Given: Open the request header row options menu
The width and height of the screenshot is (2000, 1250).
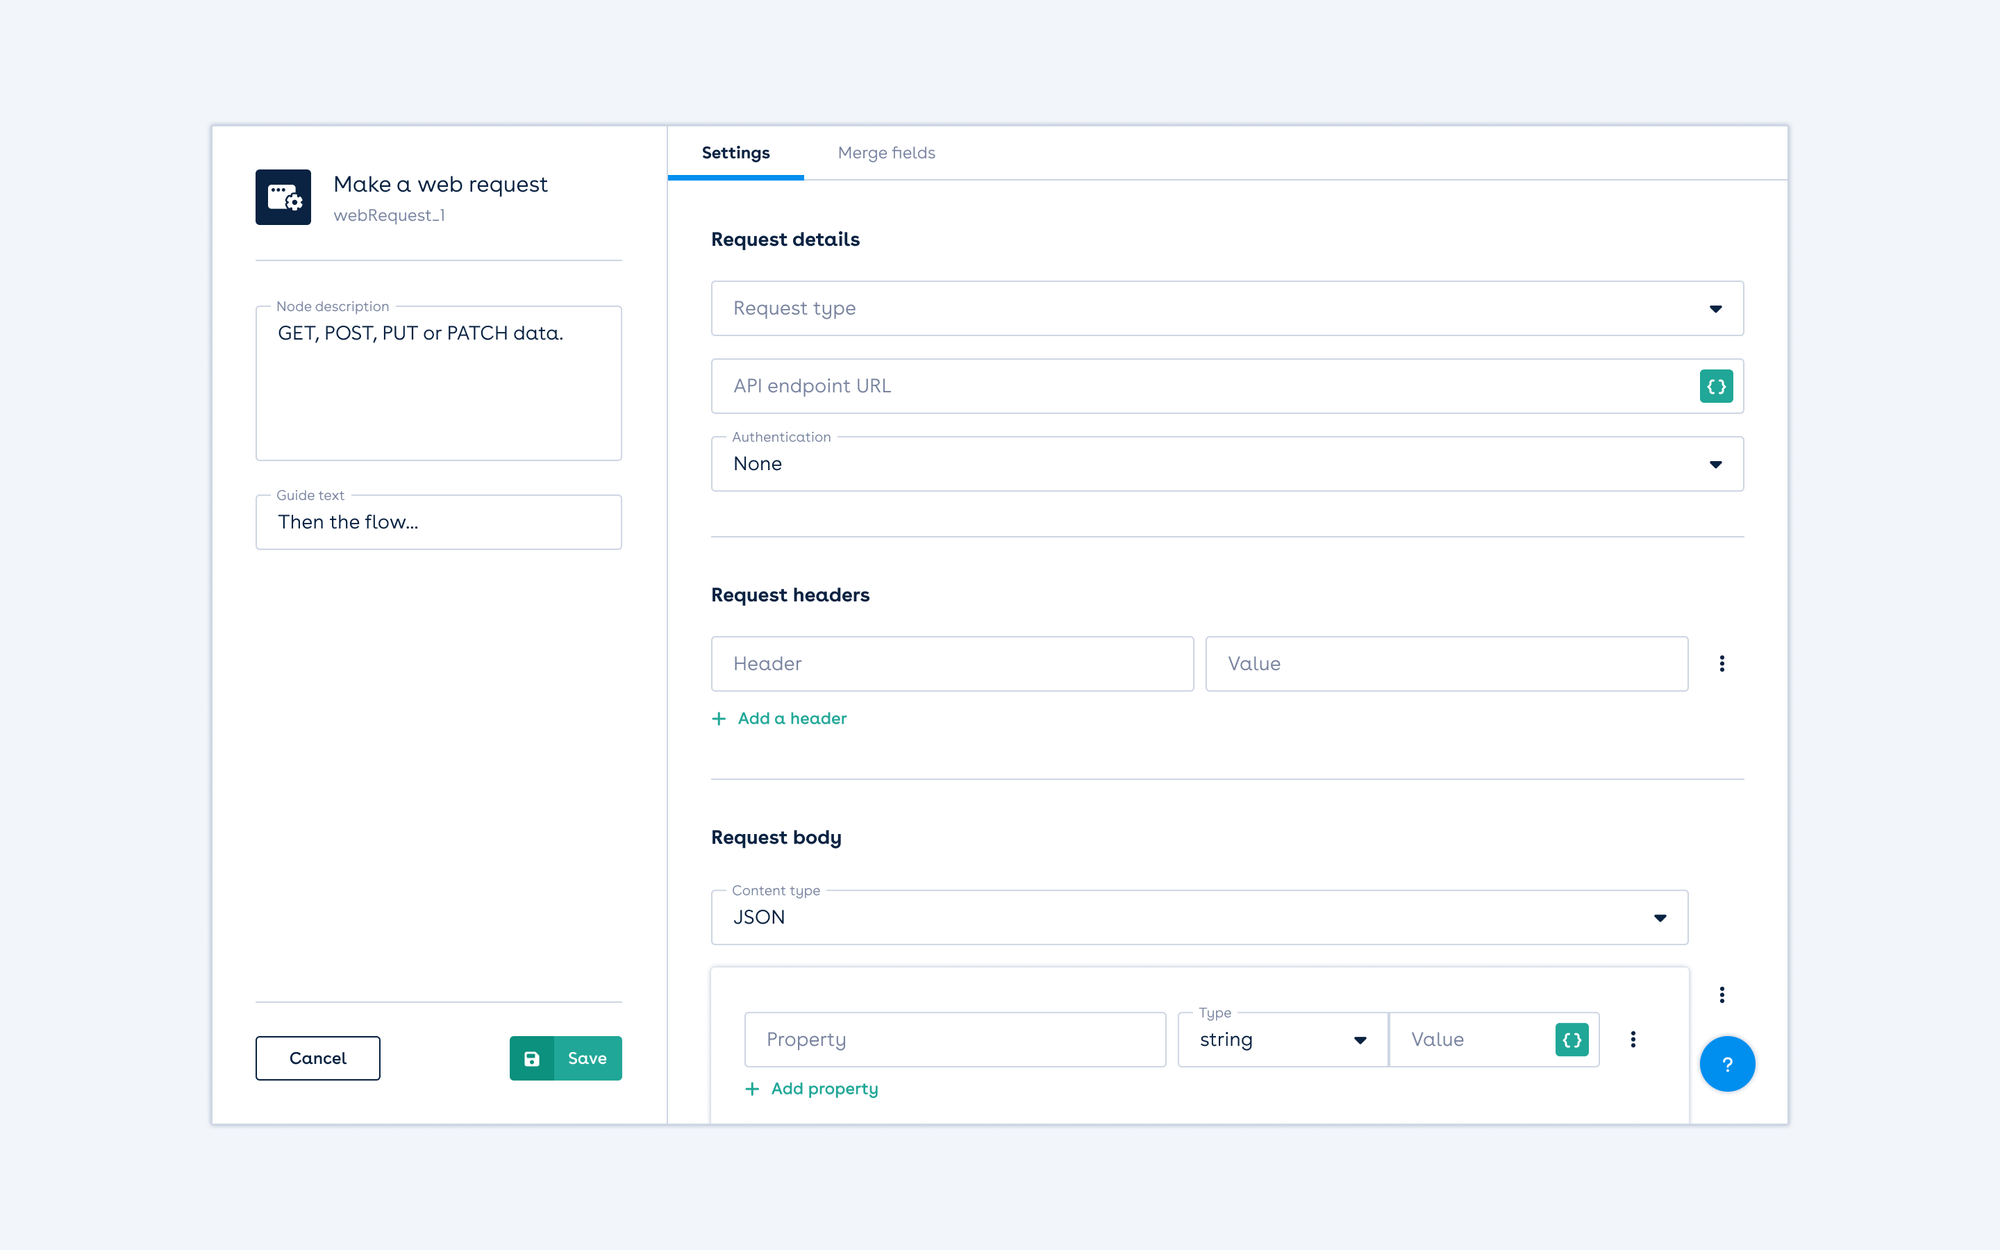Looking at the screenshot, I should (1722, 664).
